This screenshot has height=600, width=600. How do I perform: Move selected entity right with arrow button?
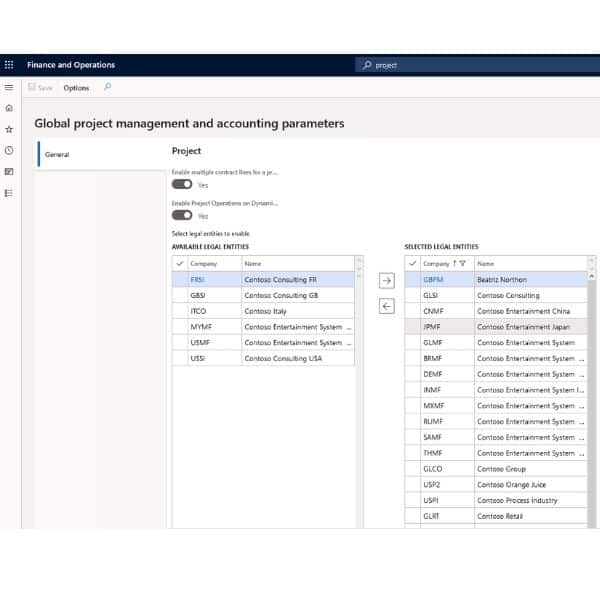click(x=386, y=280)
